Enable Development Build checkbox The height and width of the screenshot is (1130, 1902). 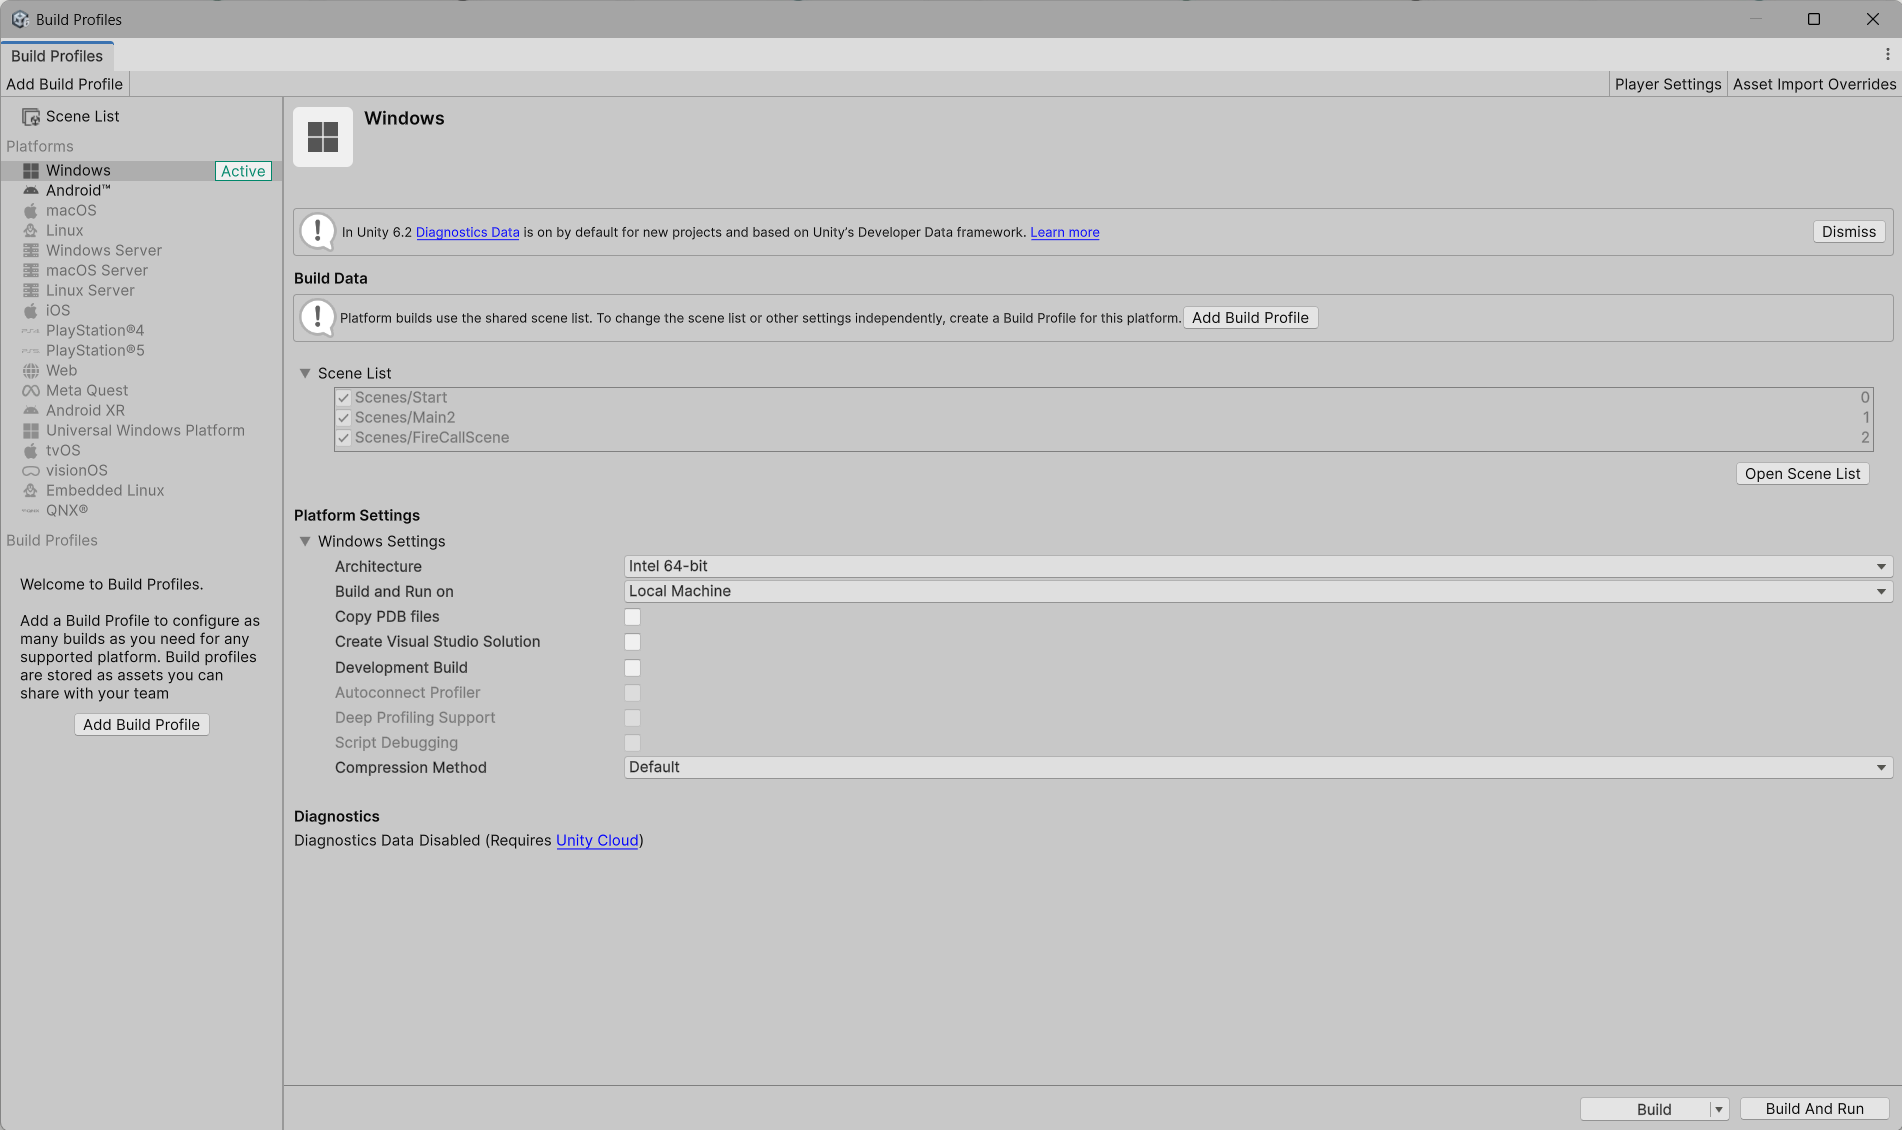633,668
